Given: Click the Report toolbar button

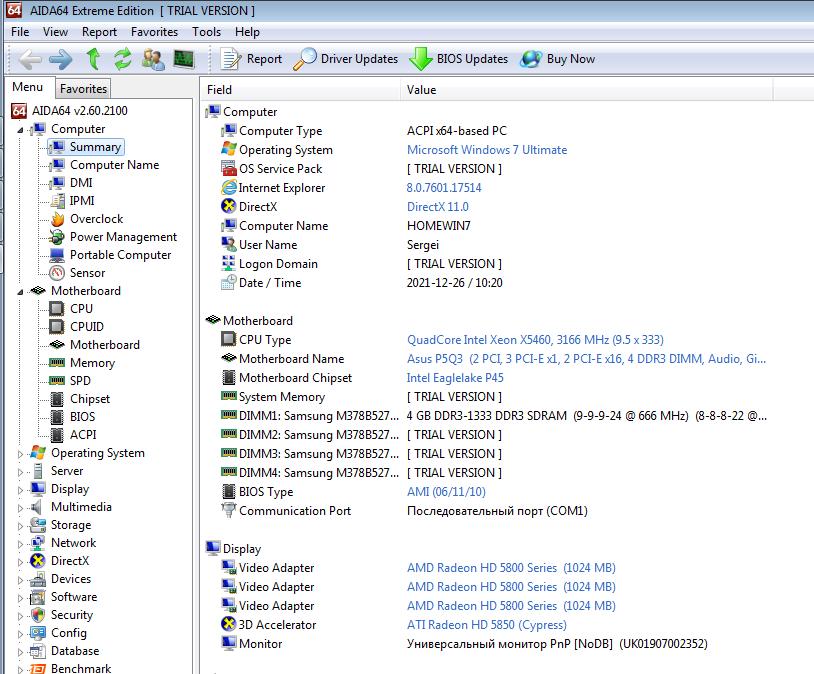Looking at the screenshot, I should pos(252,59).
